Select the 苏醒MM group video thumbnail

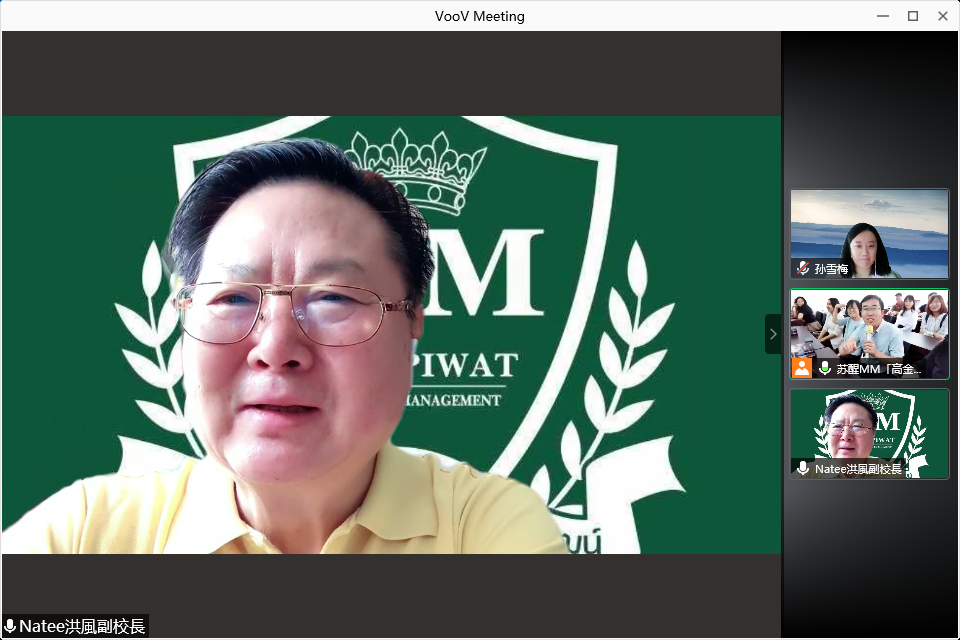coord(869,334)
